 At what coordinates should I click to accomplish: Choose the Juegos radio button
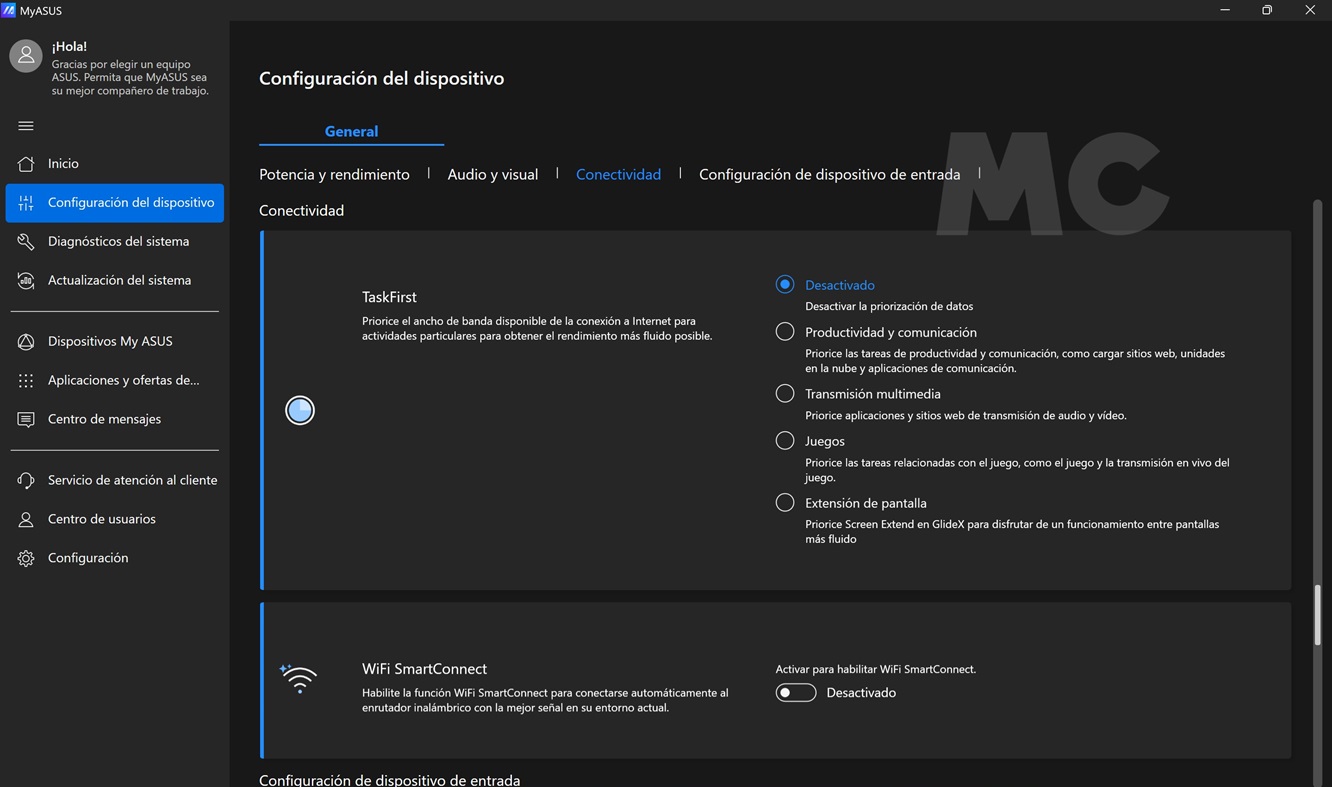coord(785,441)
